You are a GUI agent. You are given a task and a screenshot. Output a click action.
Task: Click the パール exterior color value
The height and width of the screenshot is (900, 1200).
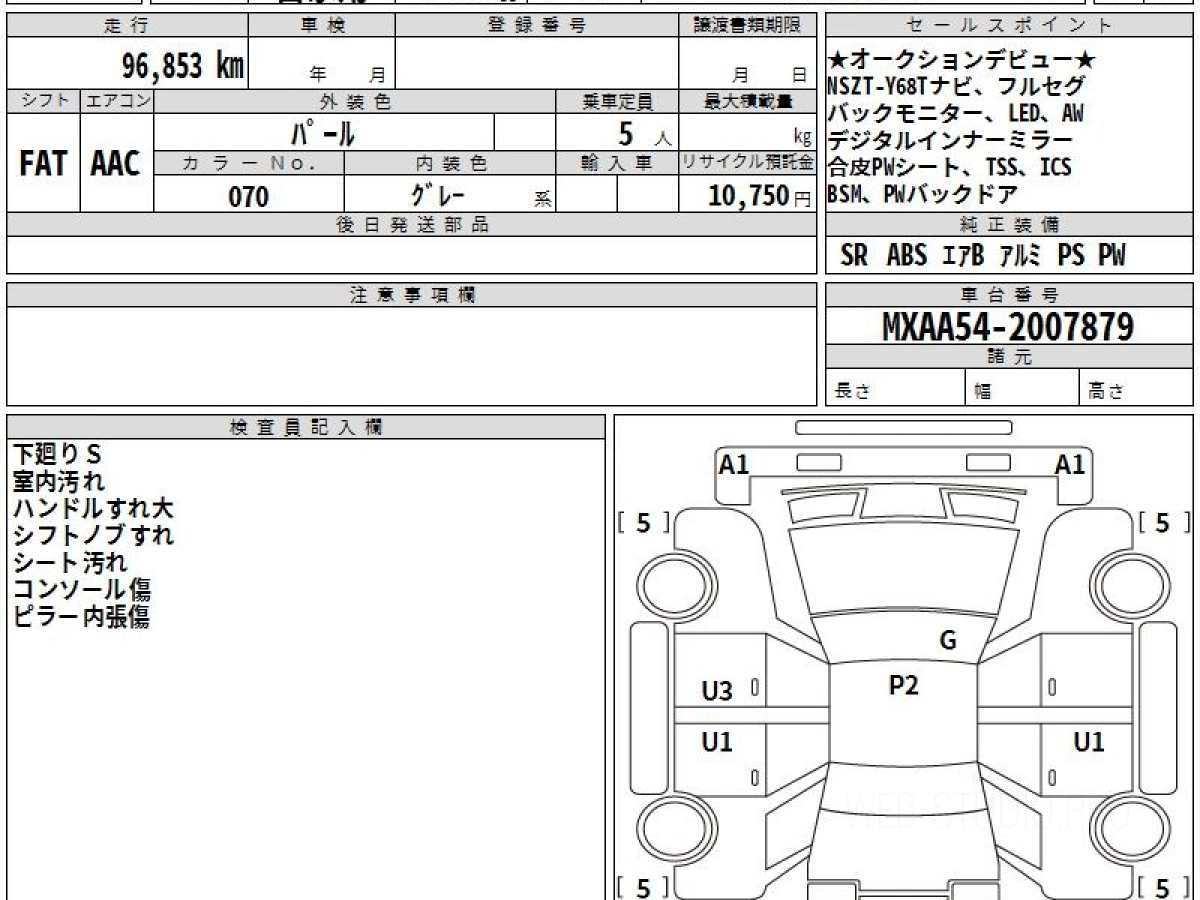pos(323,132)
